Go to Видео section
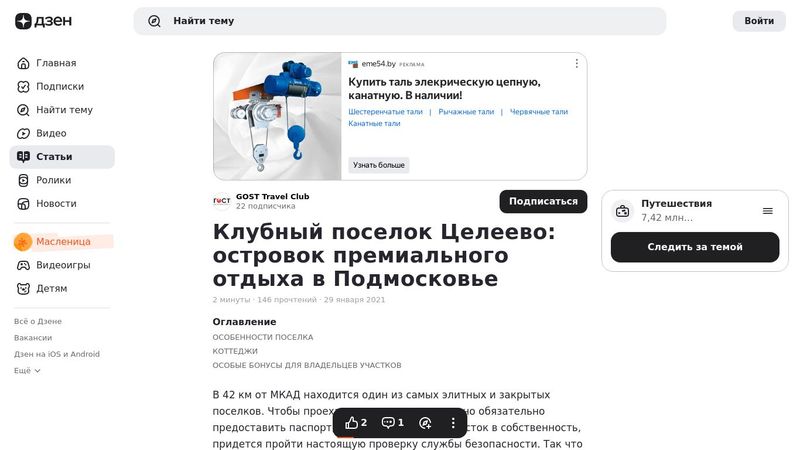800x450 pixels. tap(62, 133)
